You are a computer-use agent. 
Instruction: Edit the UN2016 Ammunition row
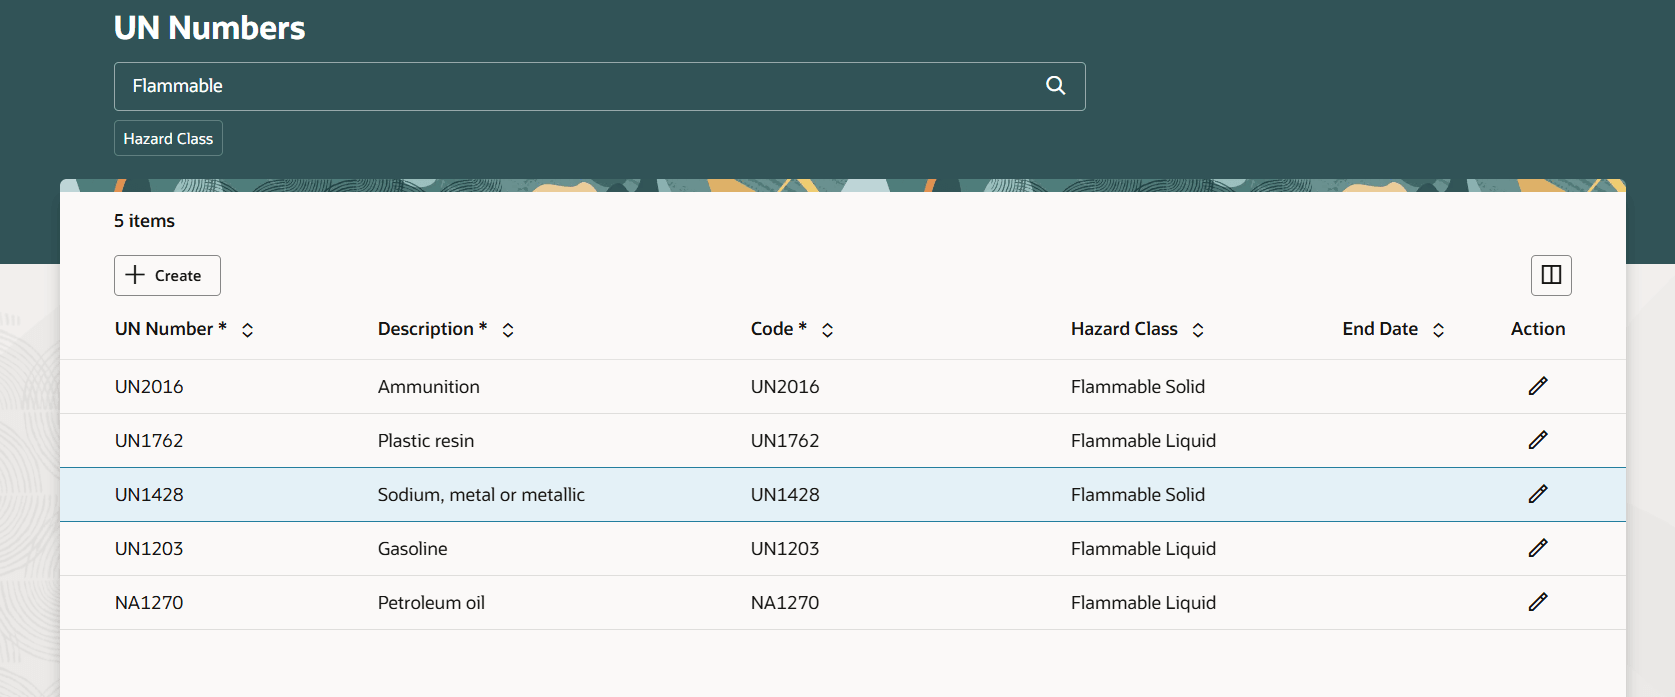click(1538, 386)
